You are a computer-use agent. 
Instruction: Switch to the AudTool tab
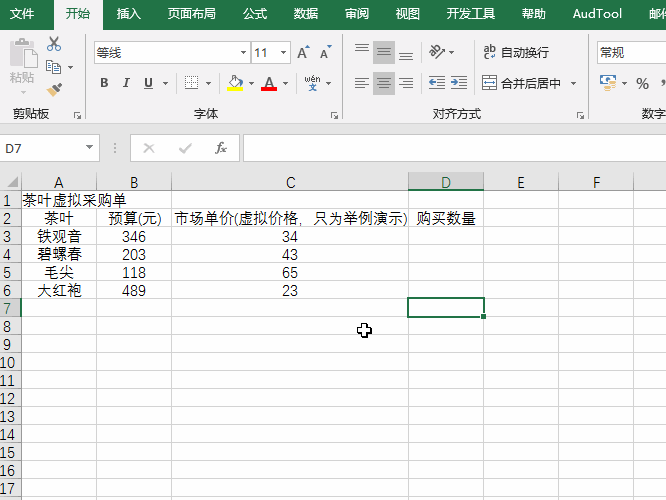[597, 14]
